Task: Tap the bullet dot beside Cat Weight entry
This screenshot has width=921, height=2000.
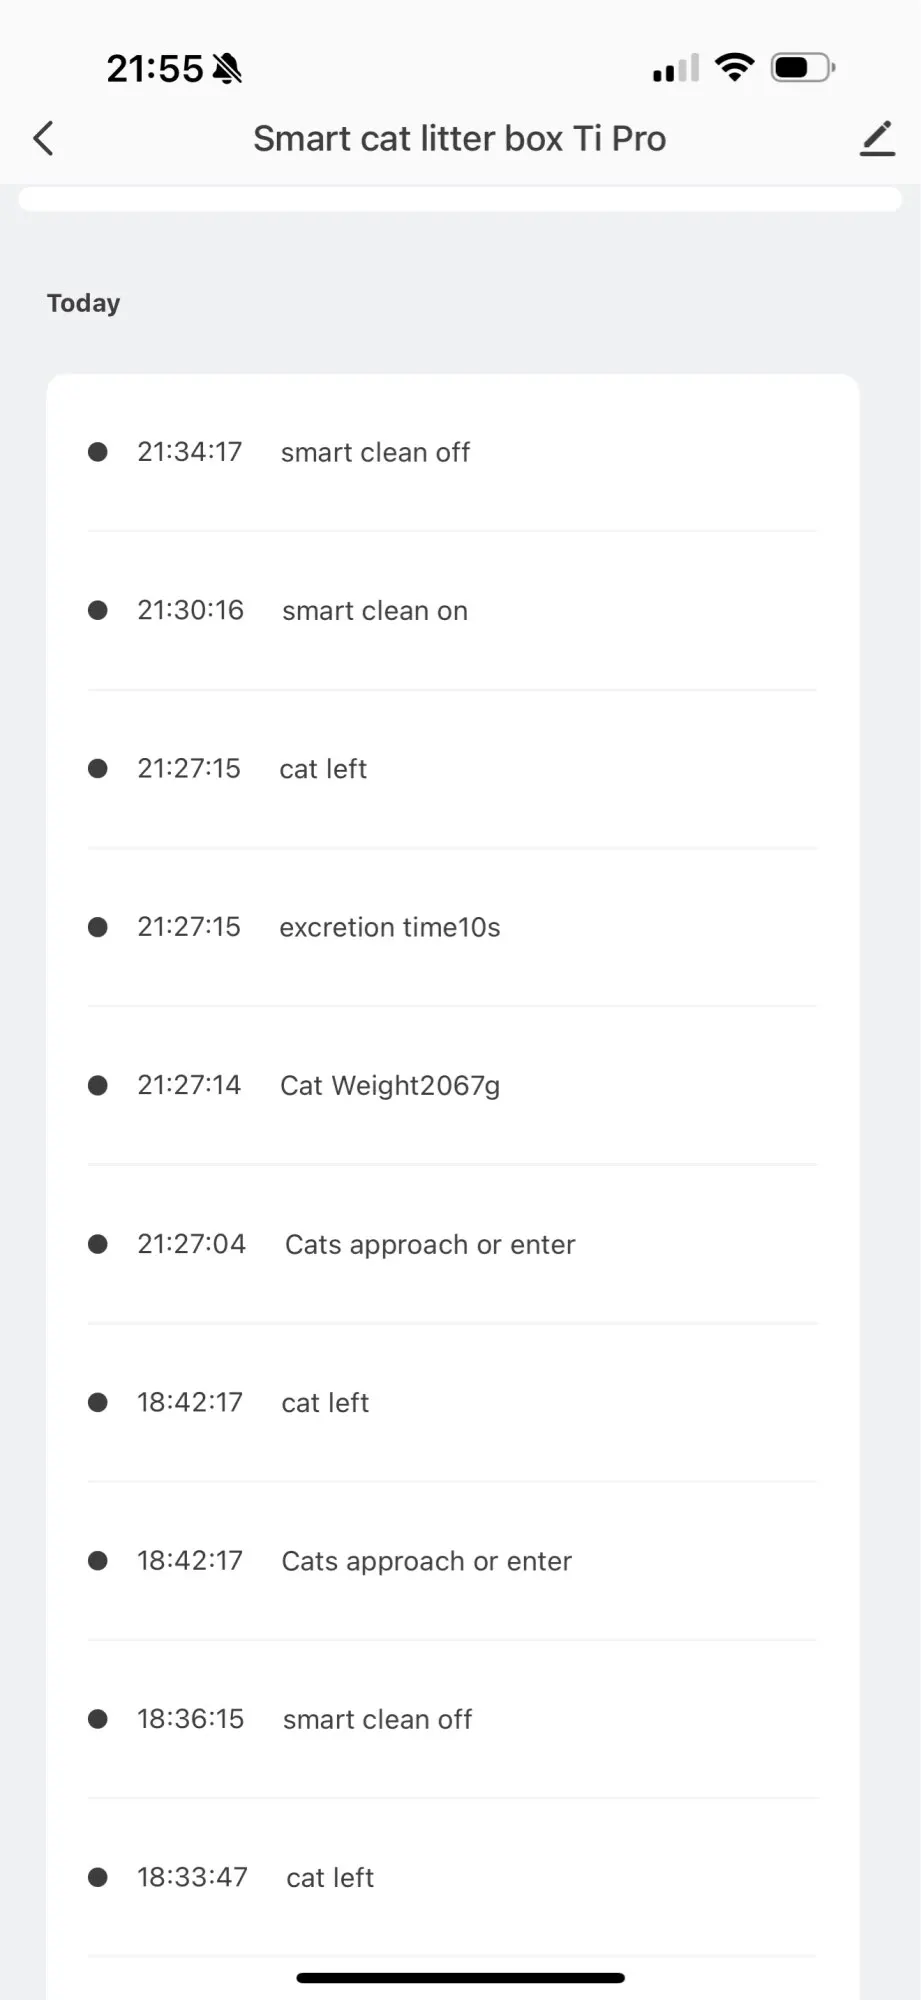Action: pos(98,1085)
